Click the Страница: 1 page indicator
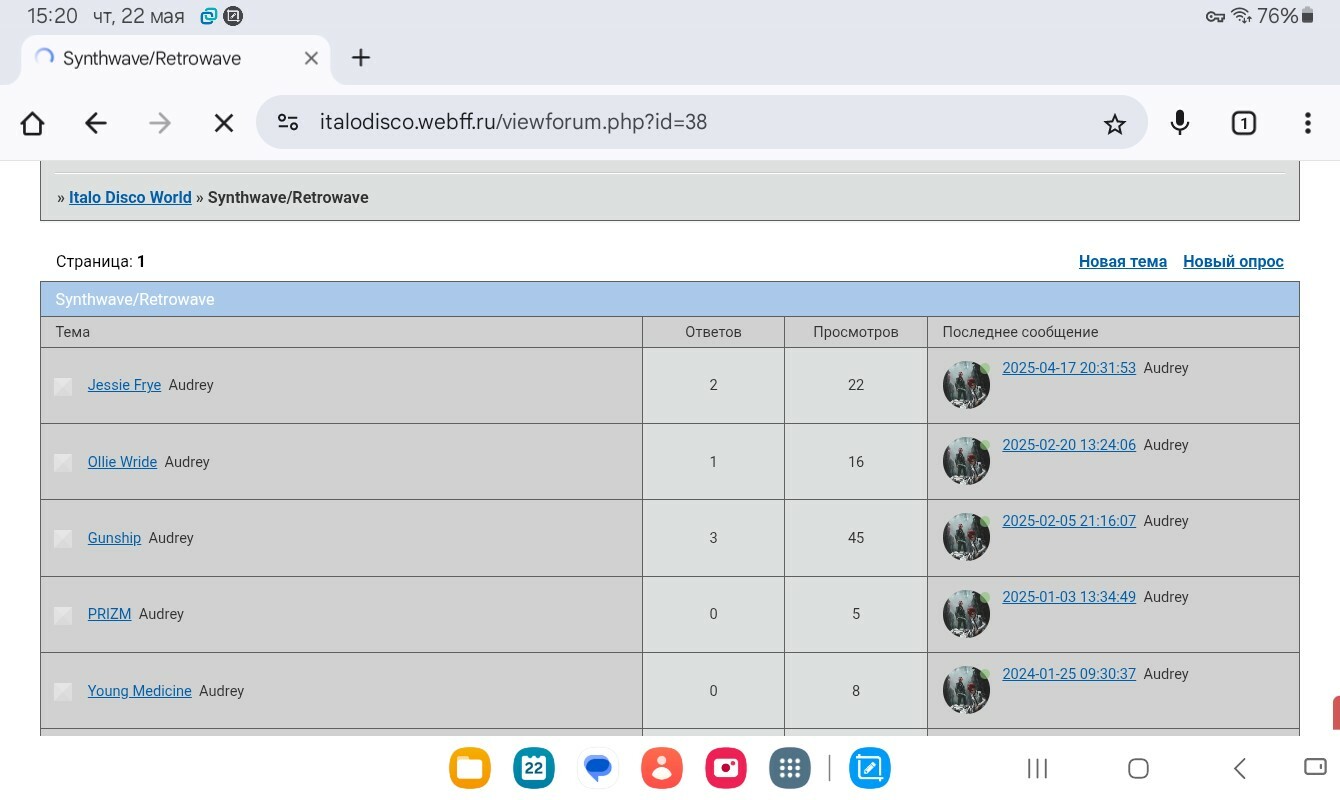 pyautogui.click(x=101, y=261)
